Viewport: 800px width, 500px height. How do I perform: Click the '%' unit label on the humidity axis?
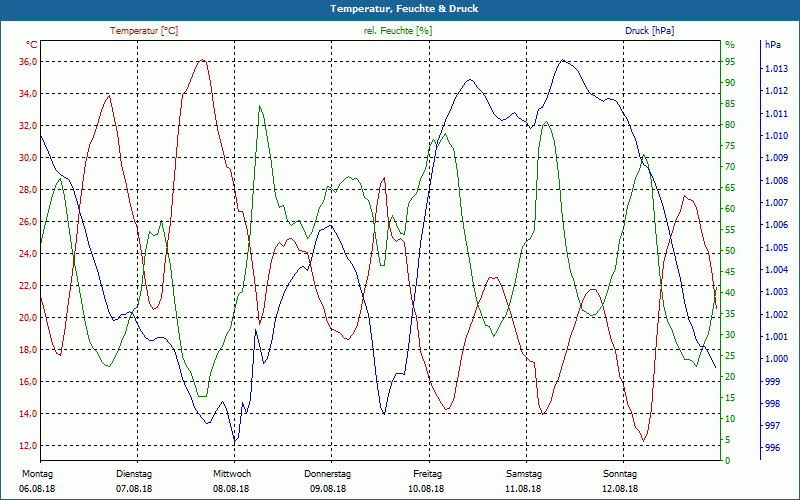coord(730,45)
